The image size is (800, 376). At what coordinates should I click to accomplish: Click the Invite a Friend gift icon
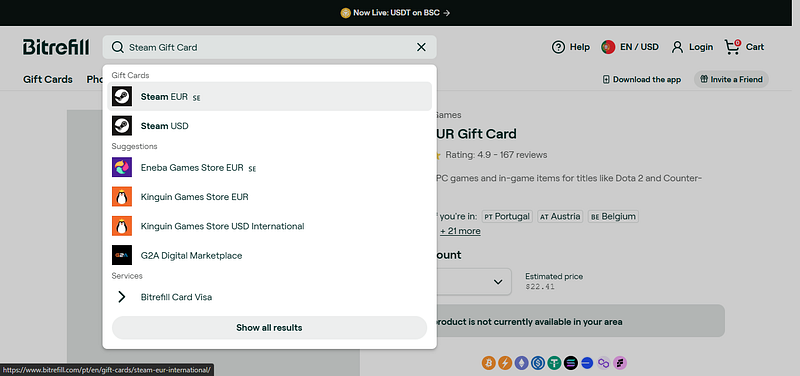point(704,80)
